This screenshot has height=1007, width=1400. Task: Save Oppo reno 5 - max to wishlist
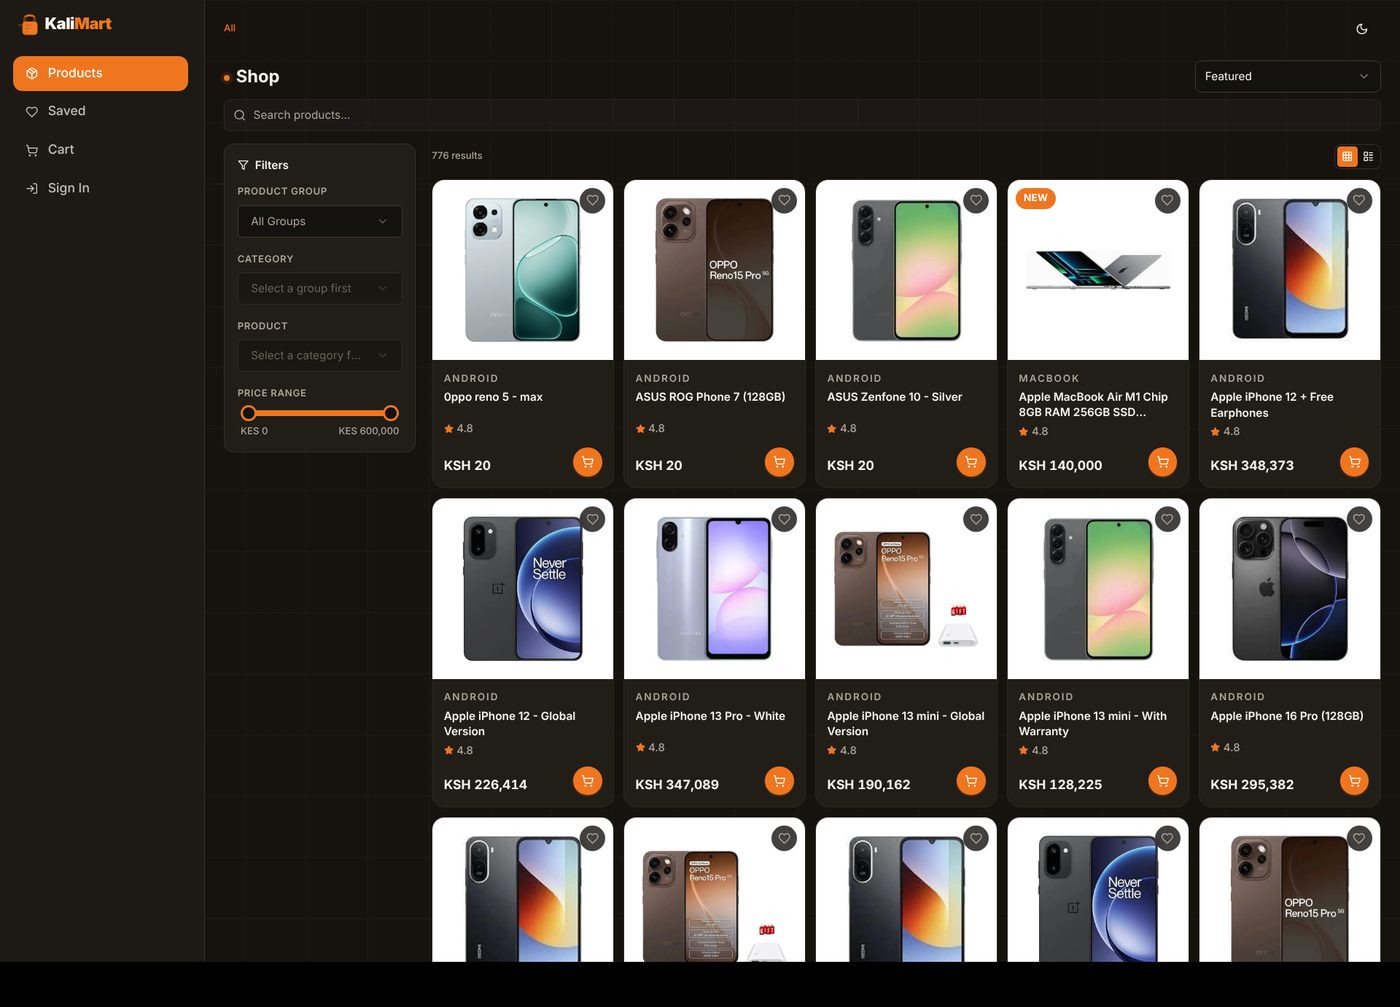(x=593, y=201)
